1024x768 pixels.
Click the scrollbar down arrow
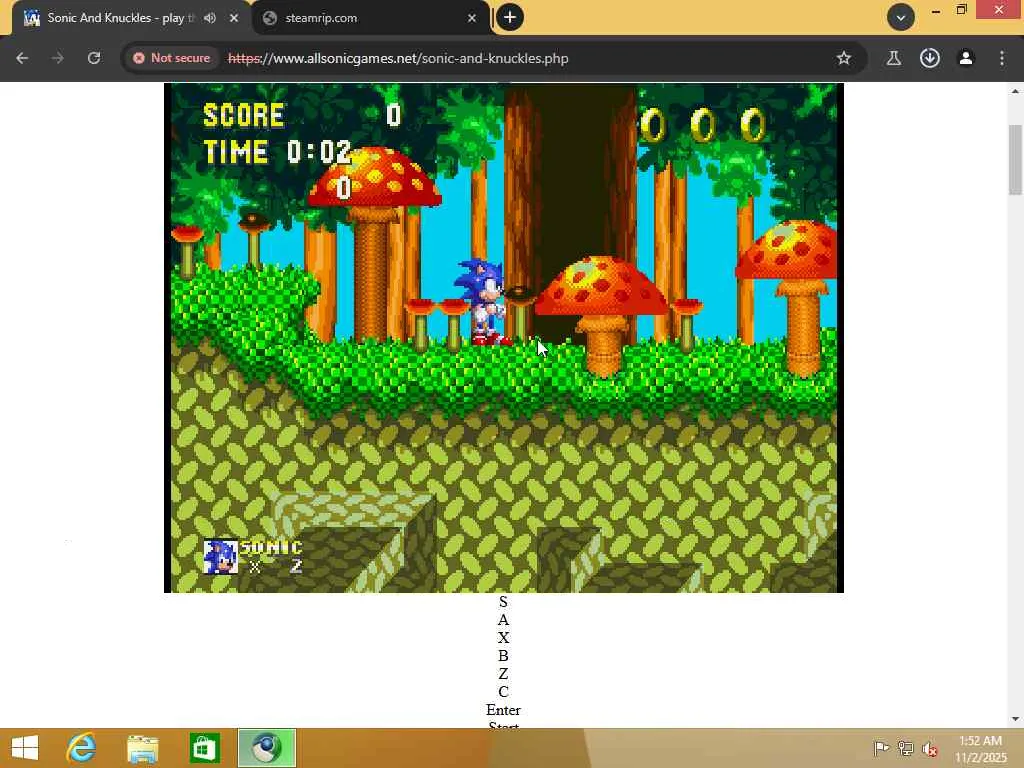coord(1015,719)
